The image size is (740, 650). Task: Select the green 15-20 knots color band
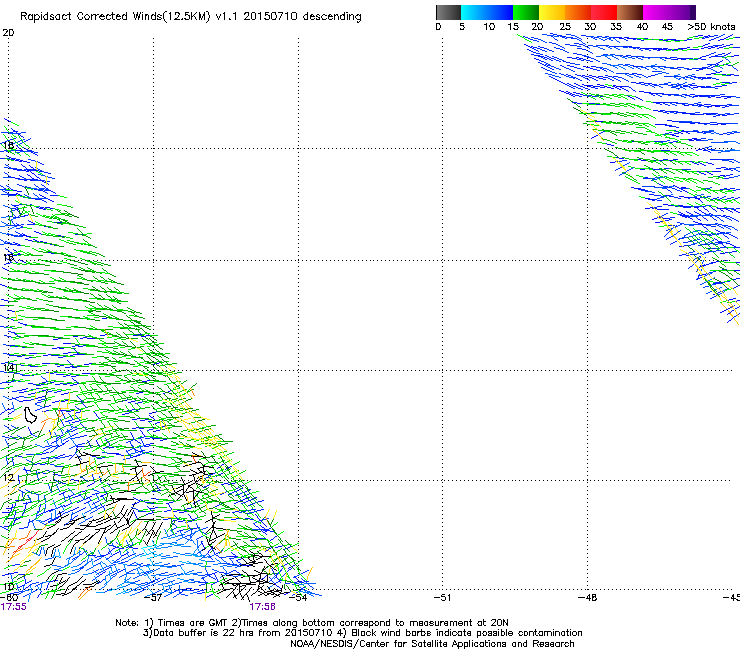[526, 12]
